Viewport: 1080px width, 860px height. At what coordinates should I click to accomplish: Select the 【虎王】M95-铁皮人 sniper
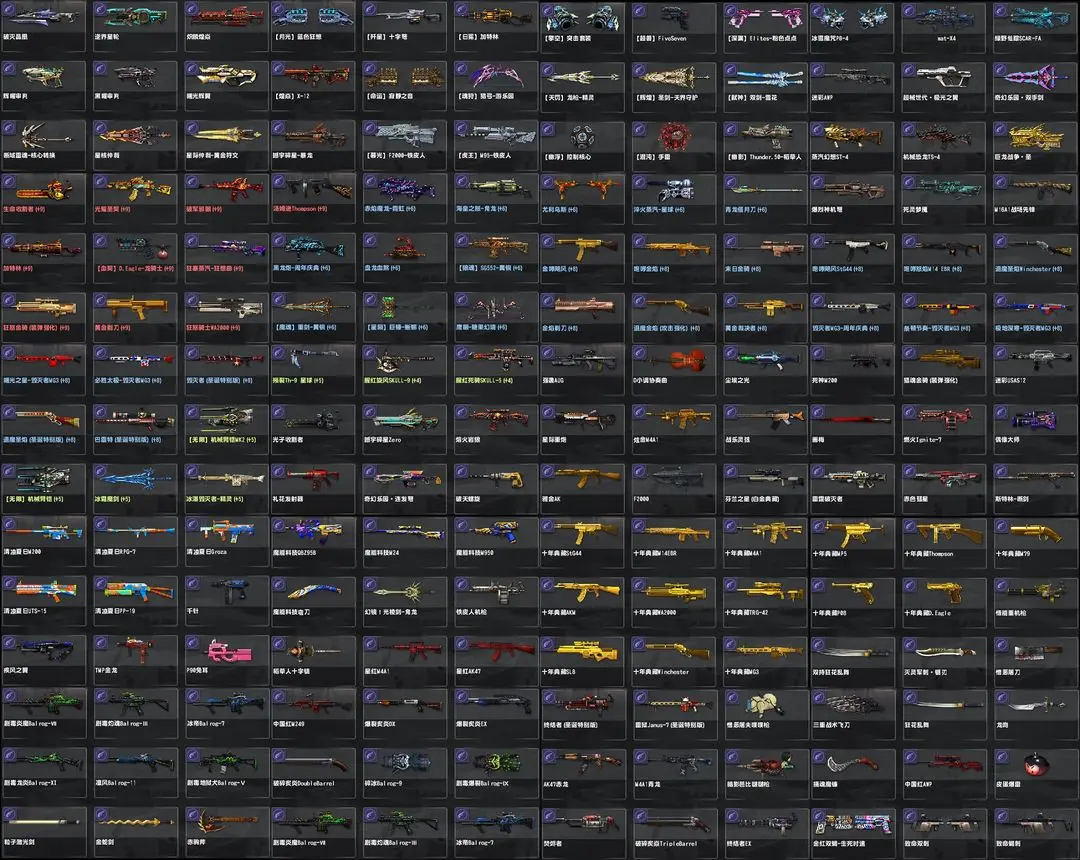point(496,145)
